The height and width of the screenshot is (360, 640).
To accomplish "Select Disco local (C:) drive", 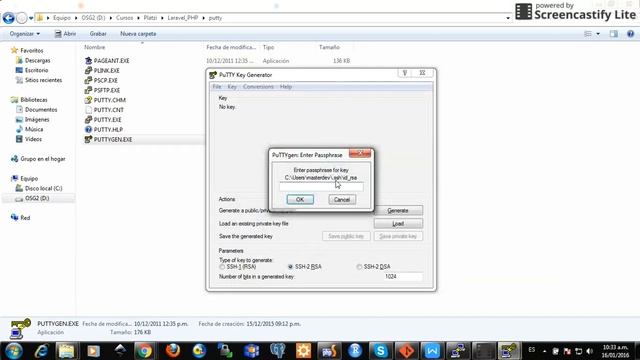I will [43, 188].
